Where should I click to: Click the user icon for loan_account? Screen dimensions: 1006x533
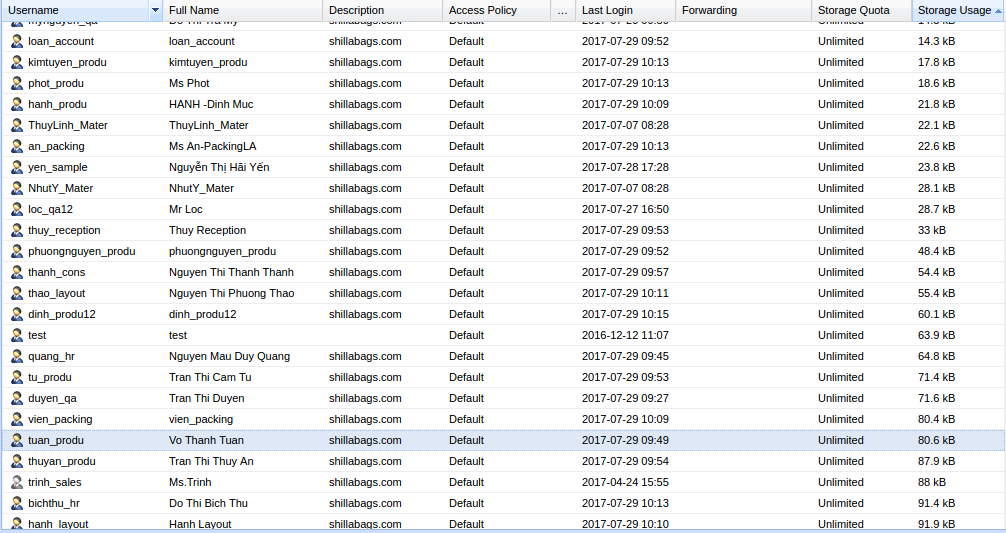point(17,41)
